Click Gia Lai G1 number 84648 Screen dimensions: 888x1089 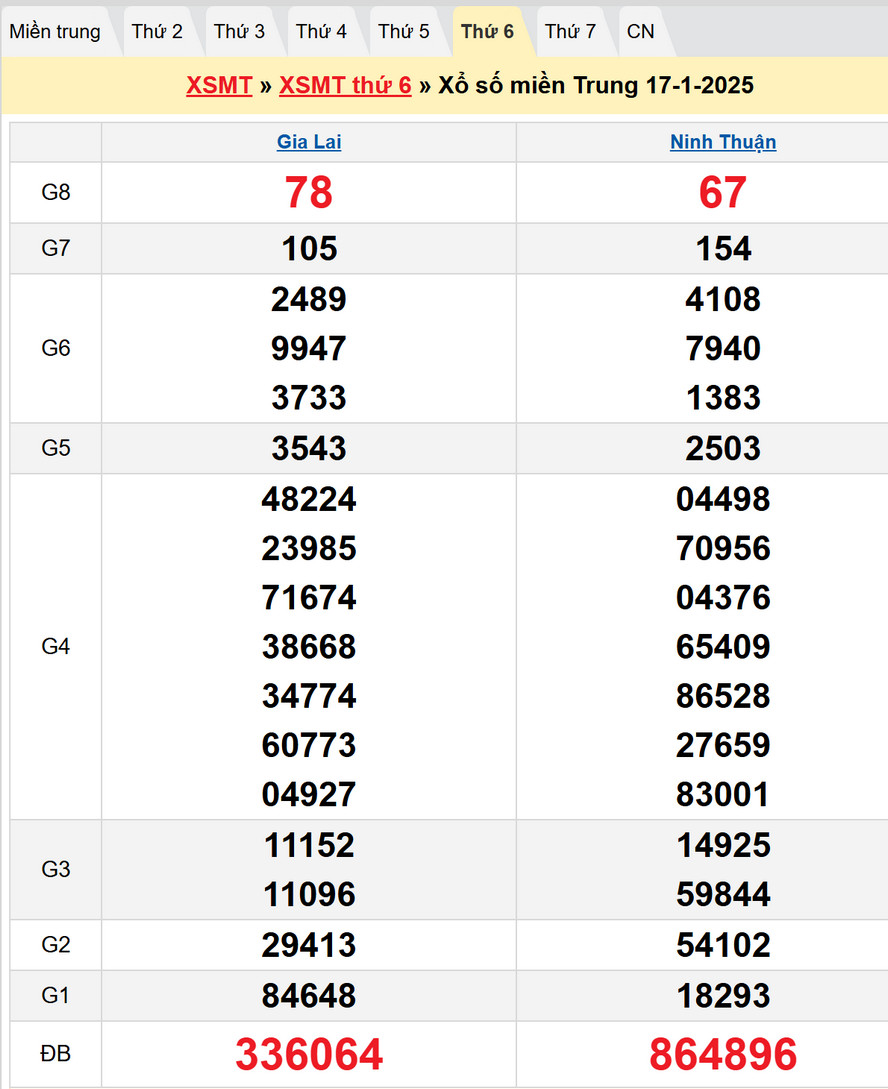309,996
